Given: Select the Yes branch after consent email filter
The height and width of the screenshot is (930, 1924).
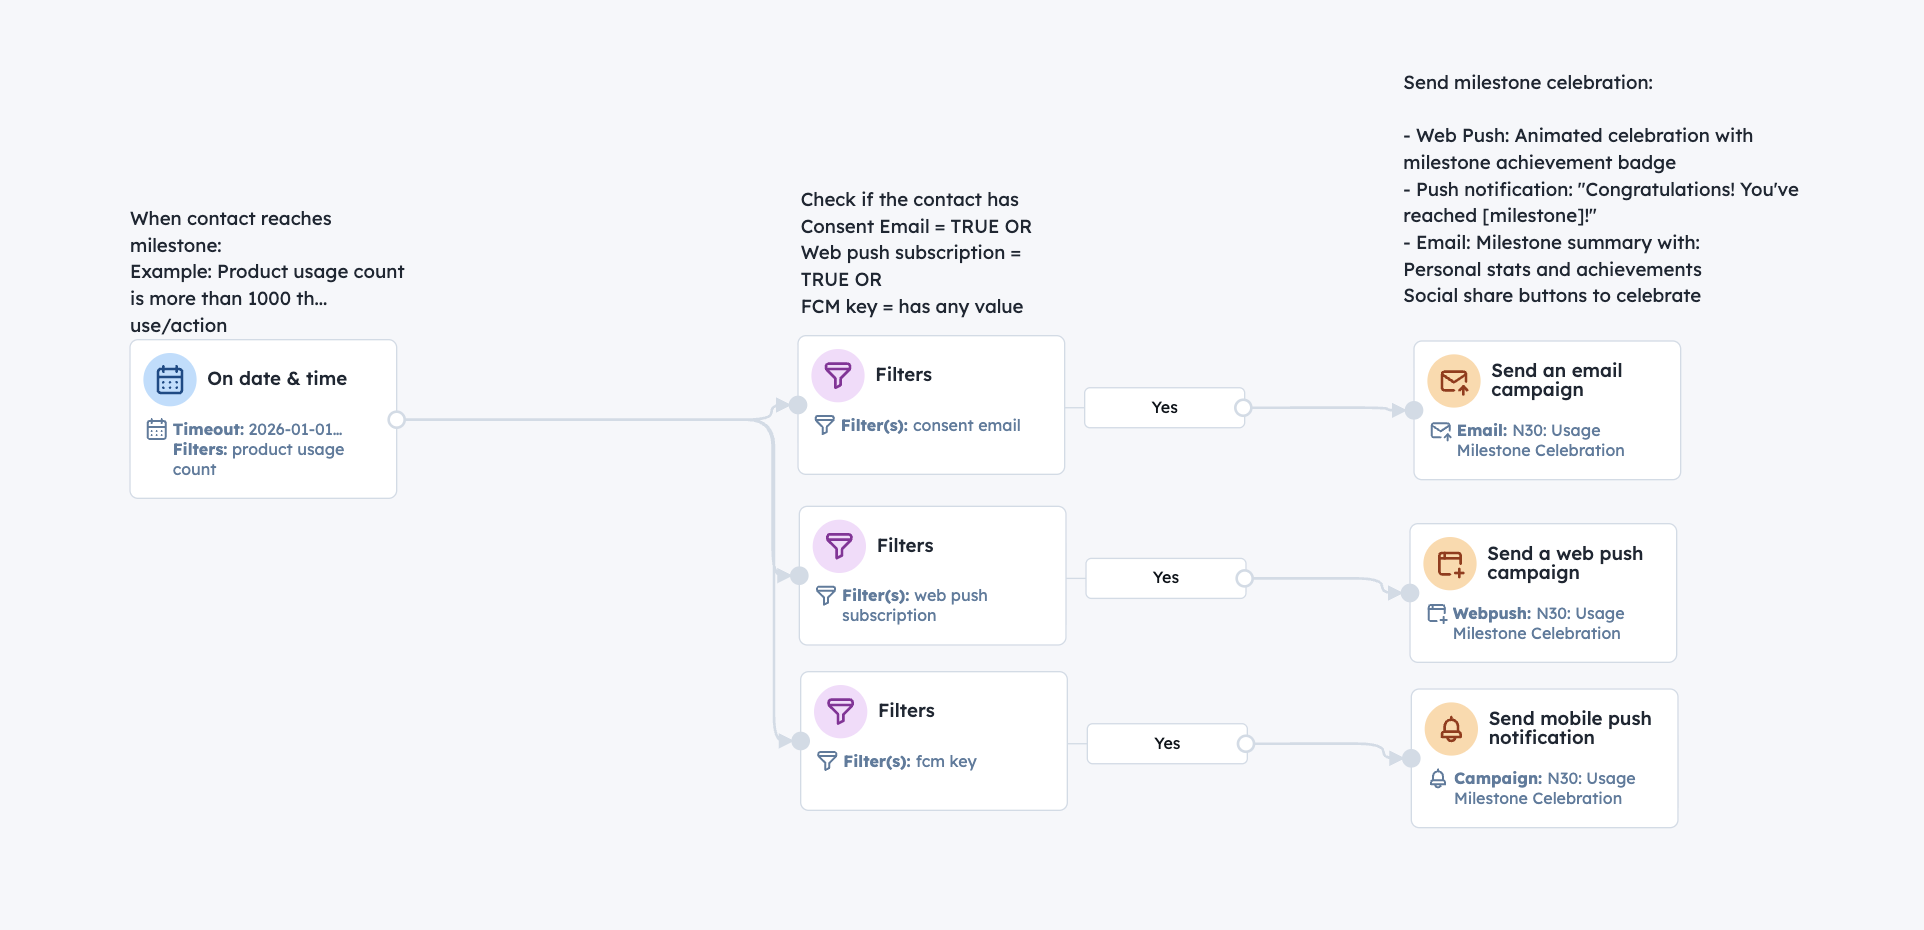Looking at the screenshot, I should point(1164,408).
